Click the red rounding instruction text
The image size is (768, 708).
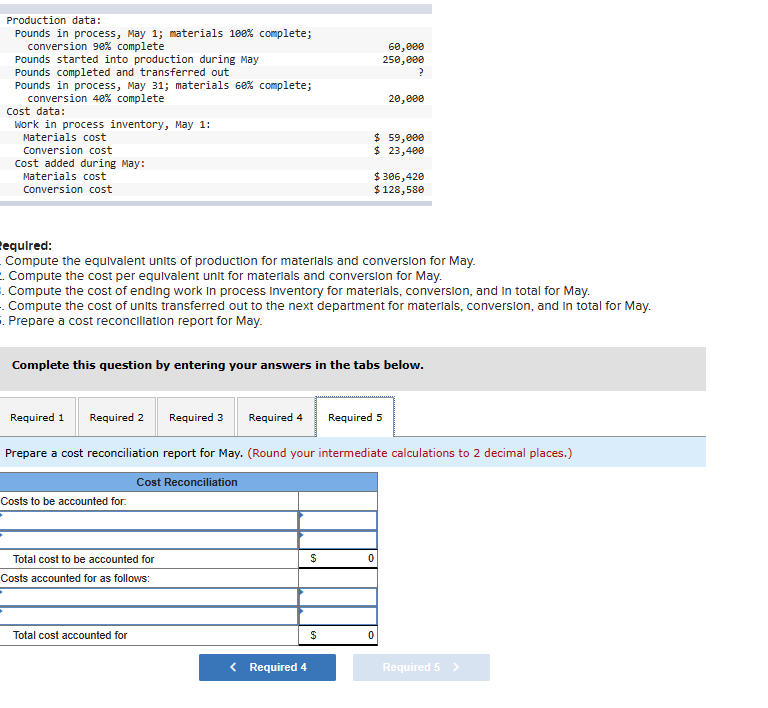pos(409,453)
